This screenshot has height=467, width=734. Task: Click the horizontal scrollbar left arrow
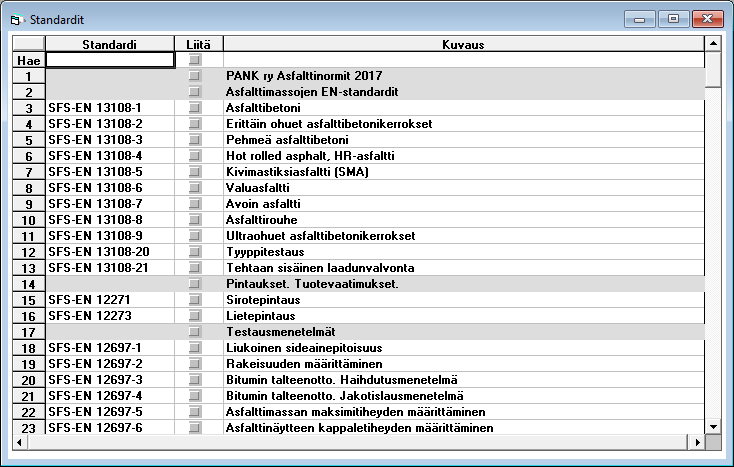click(19, 442)
